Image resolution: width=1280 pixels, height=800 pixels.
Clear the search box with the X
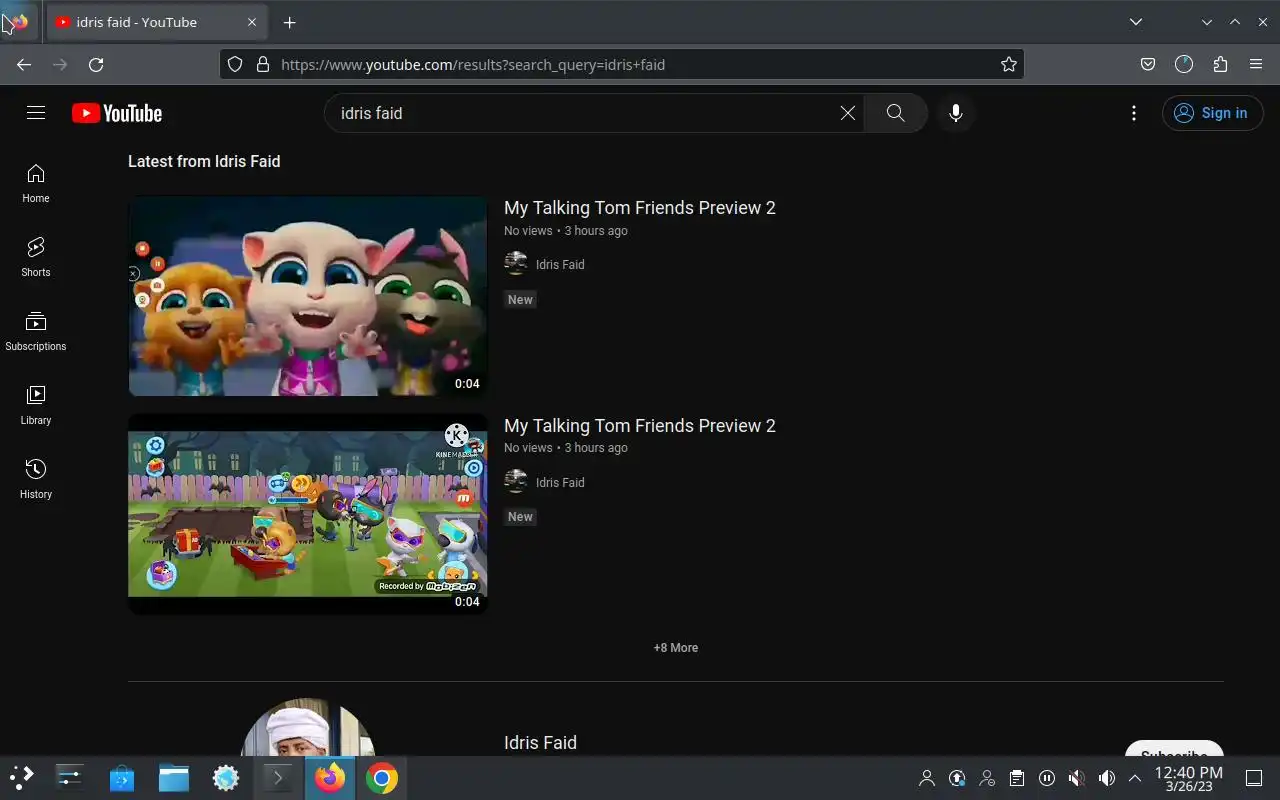click(x=848, y=113)
